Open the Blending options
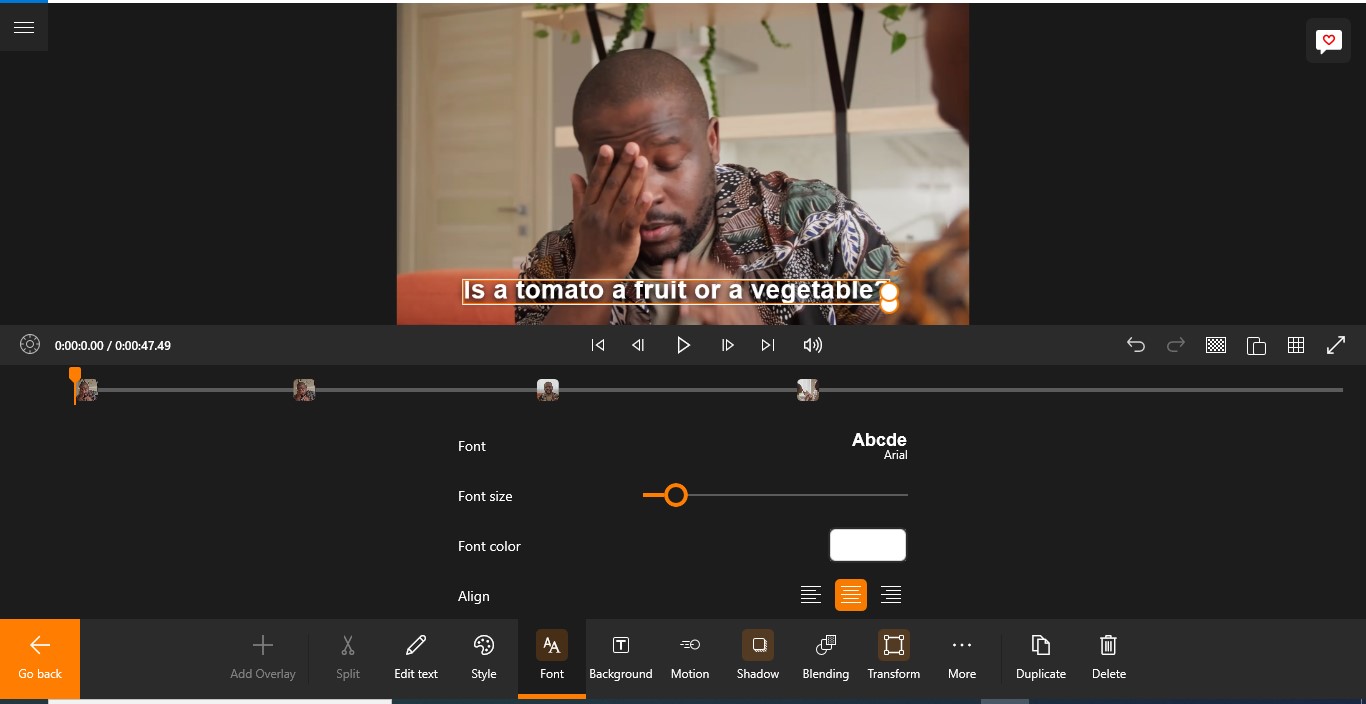 (825, 657)
